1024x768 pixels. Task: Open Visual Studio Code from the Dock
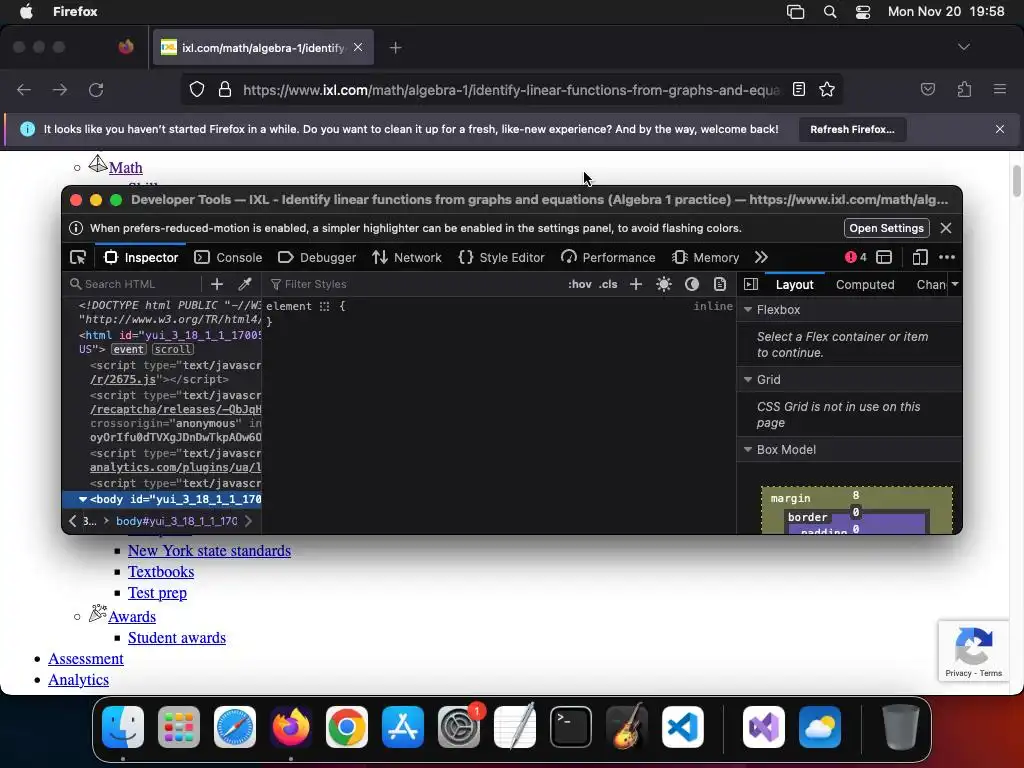tap(682, 727)
